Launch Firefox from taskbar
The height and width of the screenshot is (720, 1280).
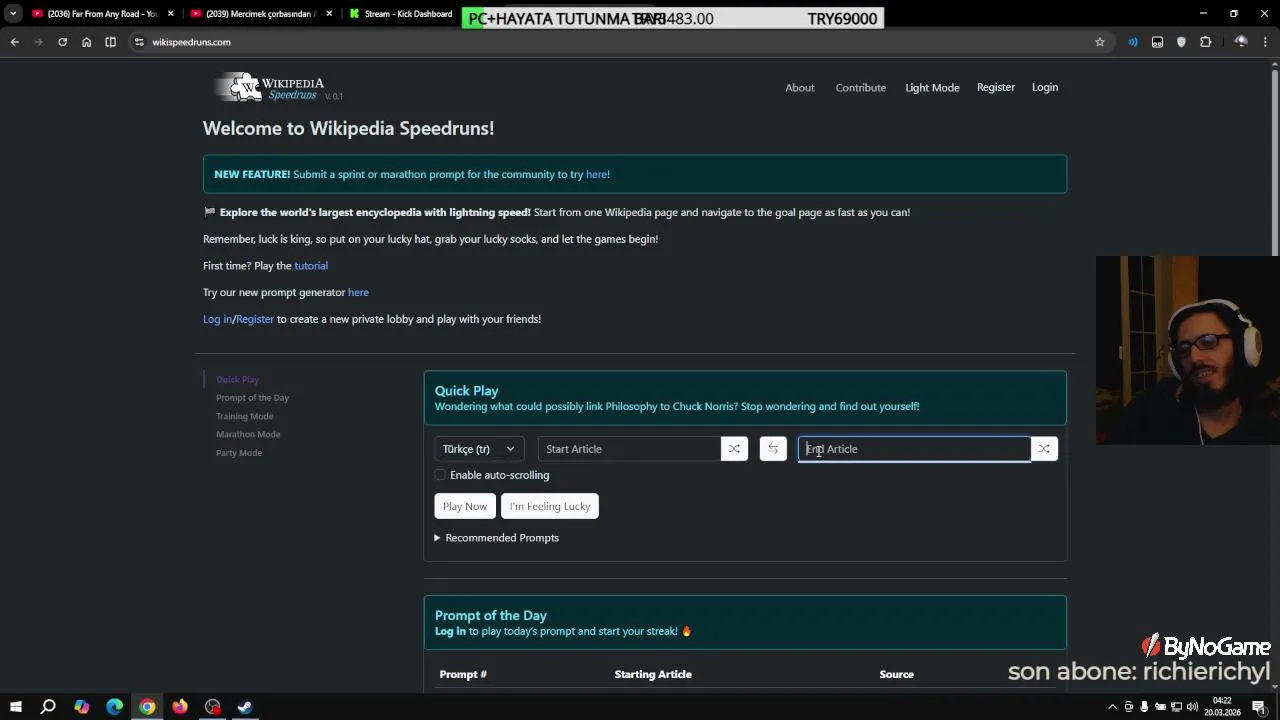[180, 707]
